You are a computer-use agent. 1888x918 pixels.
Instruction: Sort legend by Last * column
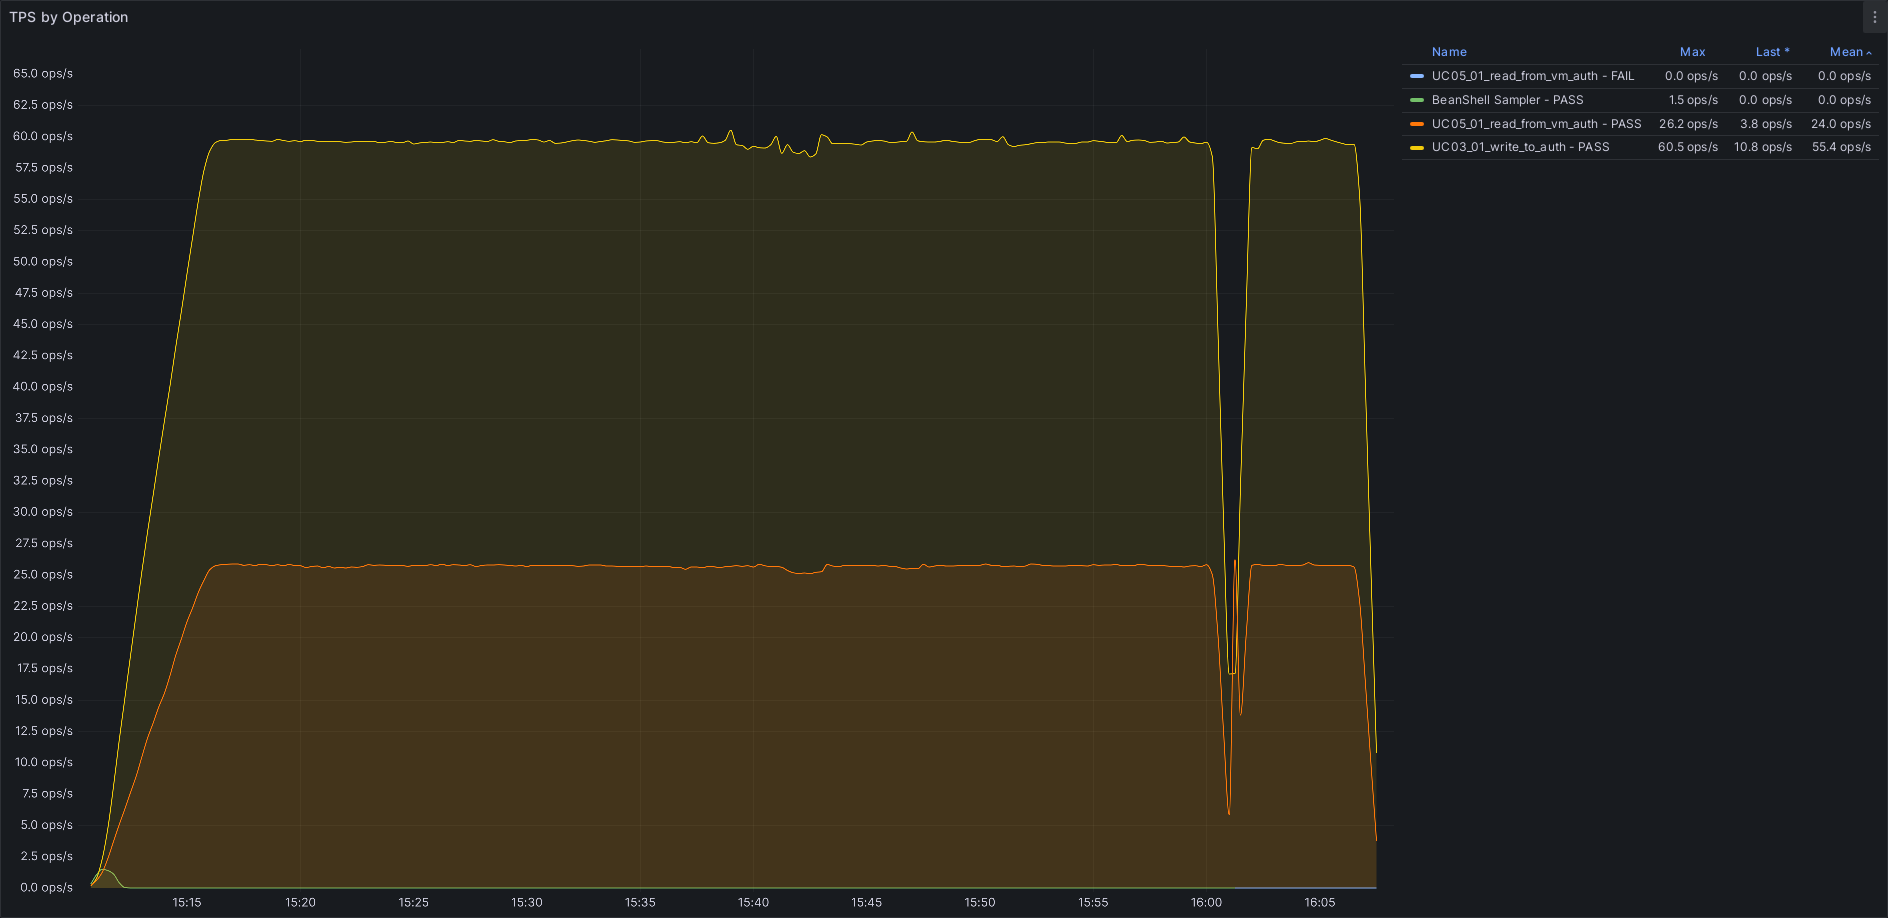(1772, 52)
